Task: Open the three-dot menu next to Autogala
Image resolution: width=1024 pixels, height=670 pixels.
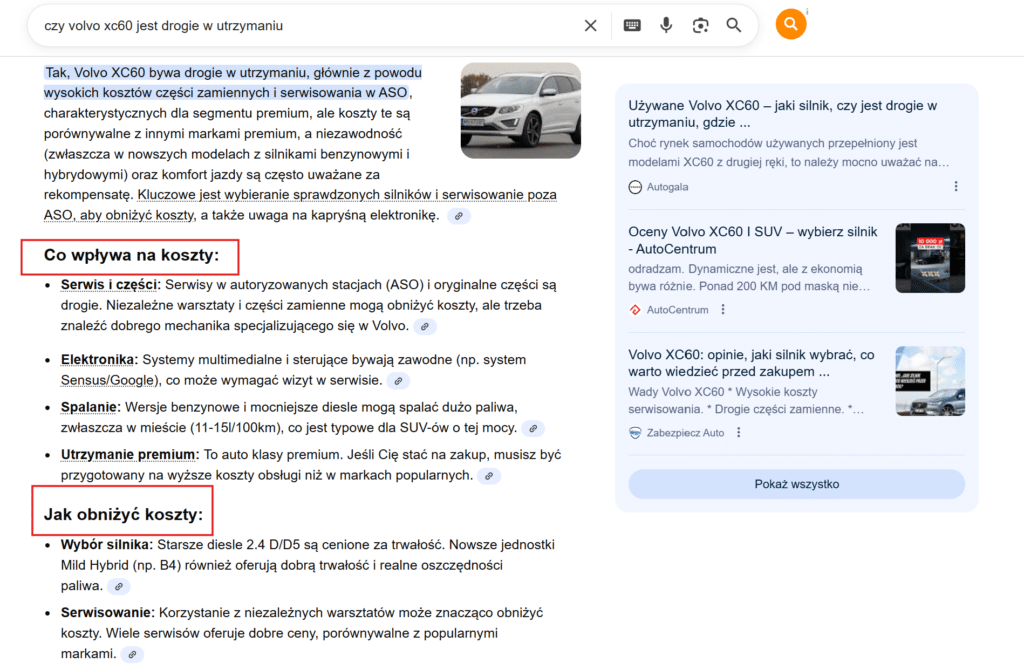Action: pyautogui.click(x=955, y=186)
